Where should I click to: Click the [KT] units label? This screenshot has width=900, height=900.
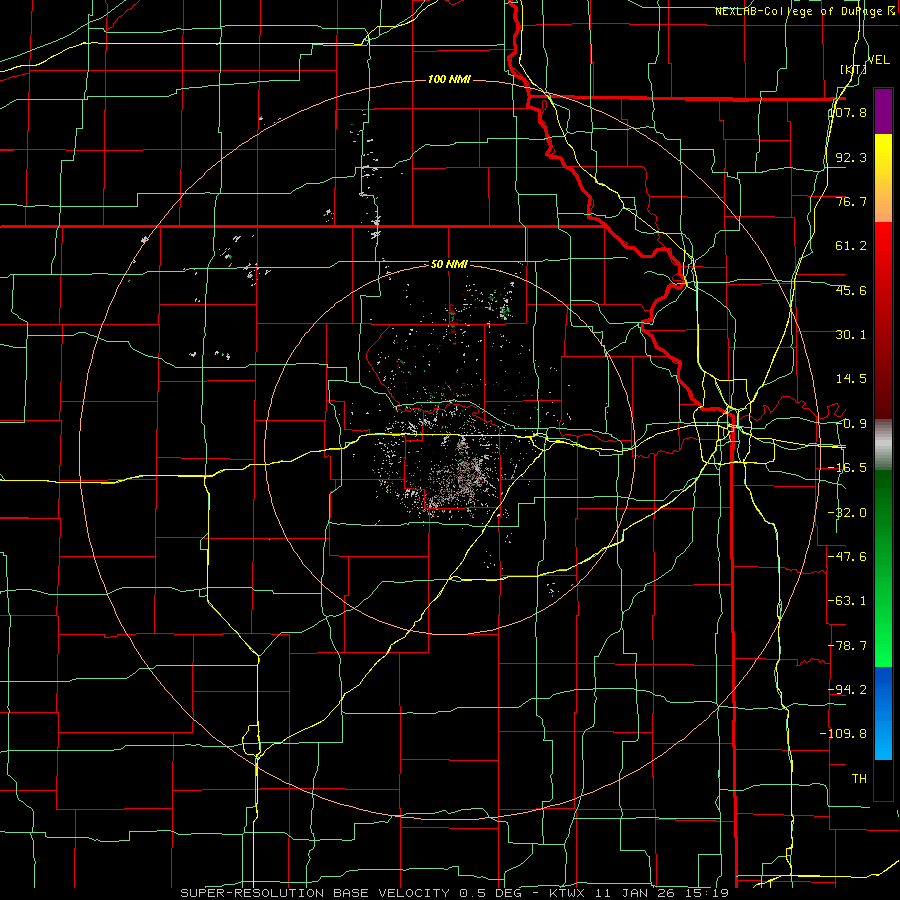click(853, 69)
